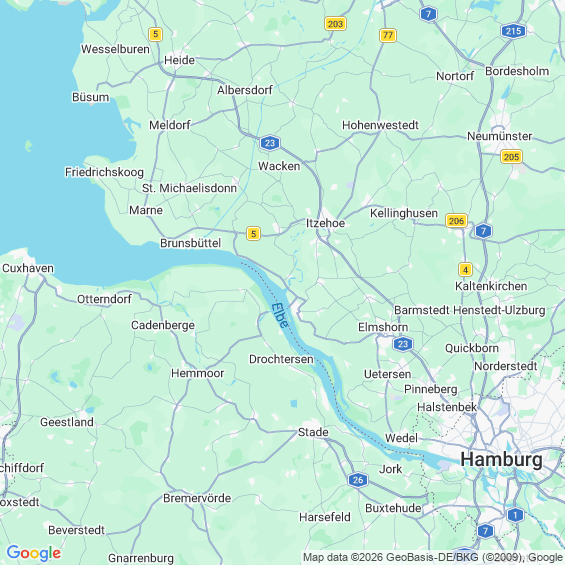Click the A 215 highway shield
This screenshot has width=565, height=565.
coord(513,31)
